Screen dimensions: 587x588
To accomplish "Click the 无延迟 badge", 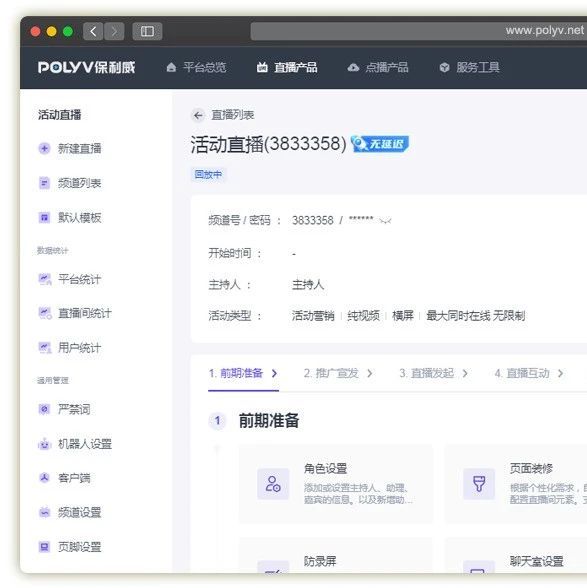I will click(x=380, y=144).
